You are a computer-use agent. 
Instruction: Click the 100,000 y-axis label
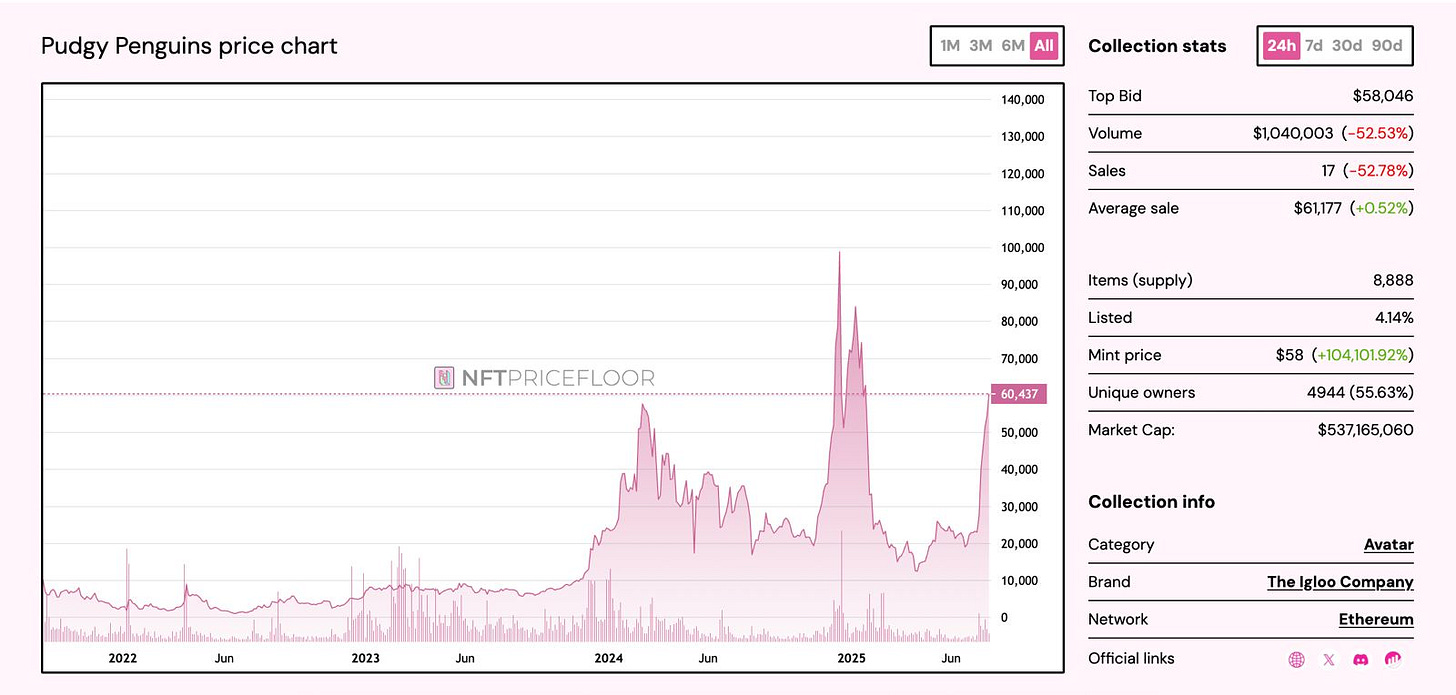point(1022,247)
